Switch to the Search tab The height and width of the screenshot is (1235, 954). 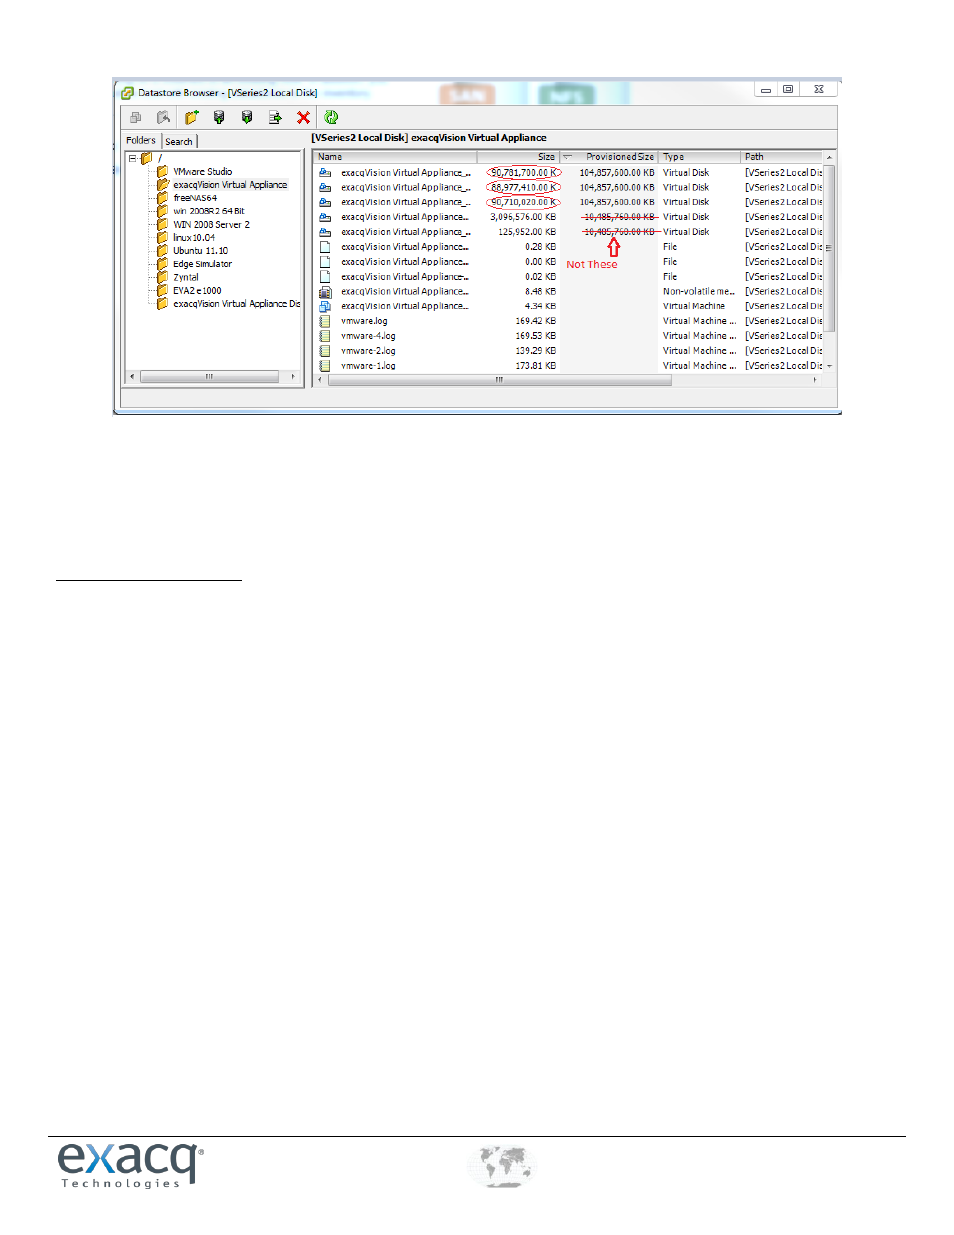[x=179, y=142]
